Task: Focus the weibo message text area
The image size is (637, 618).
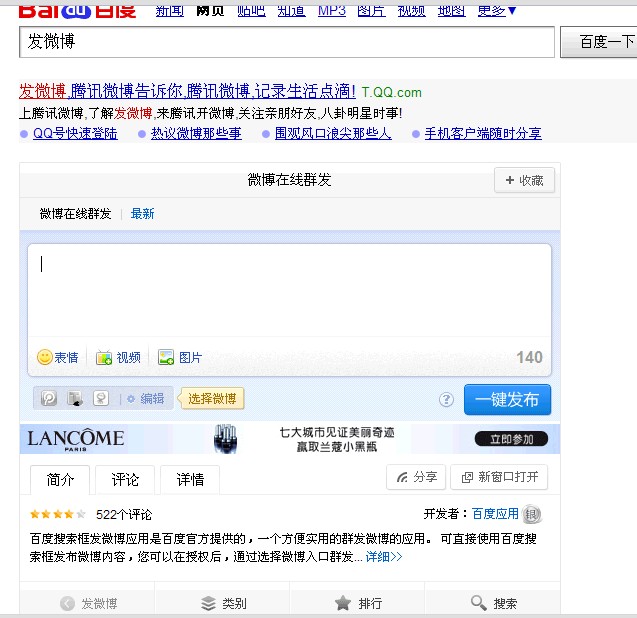Action: 289,291
